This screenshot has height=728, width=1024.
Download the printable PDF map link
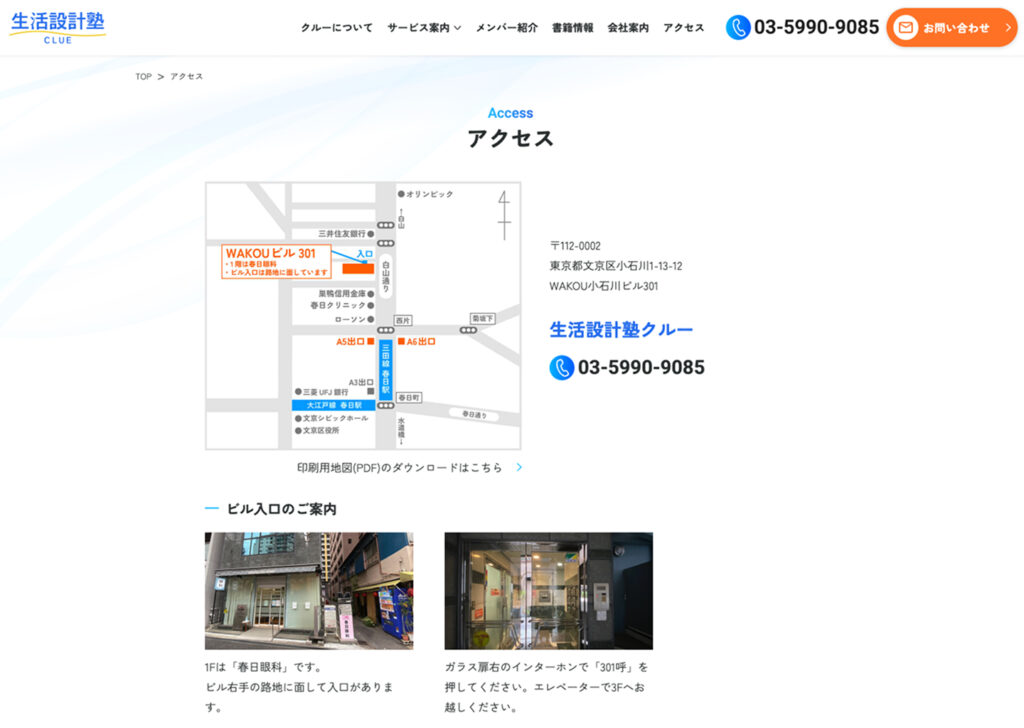click(400, 467)
